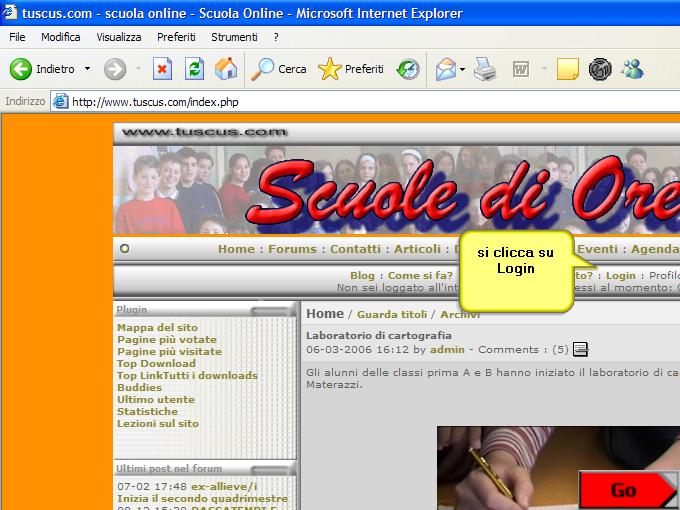Image resolution: width=680 pixels, height=510 pixels.
Task: Open Preferiti star toolbar button
Action: pyautogui.click(x=351, y=69)
